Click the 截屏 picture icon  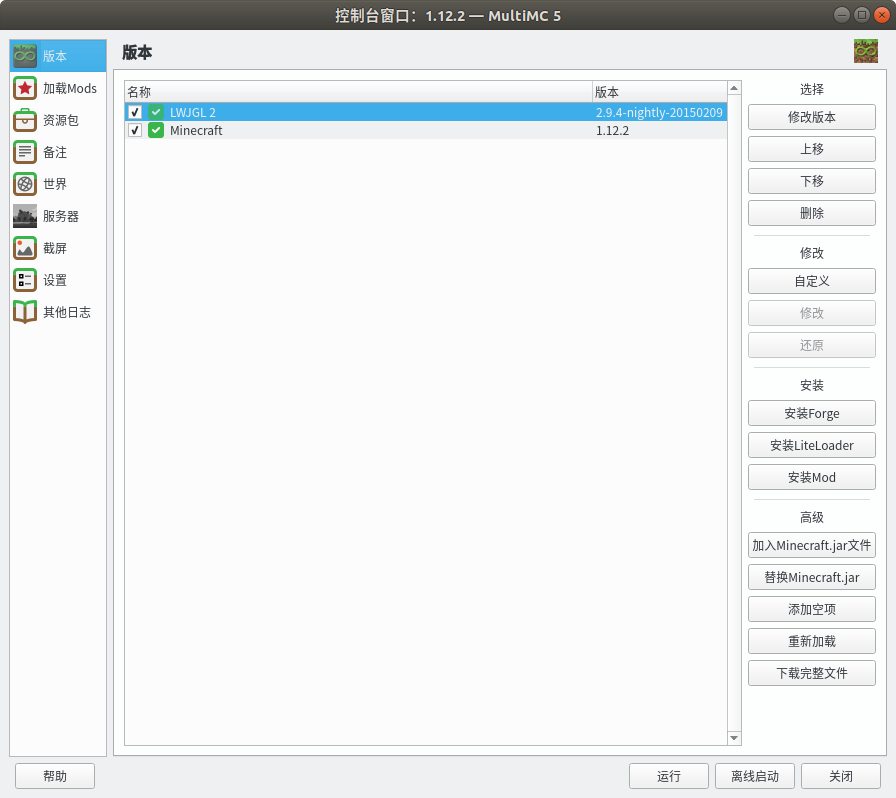pyautogui.click(x=25, y=248)
